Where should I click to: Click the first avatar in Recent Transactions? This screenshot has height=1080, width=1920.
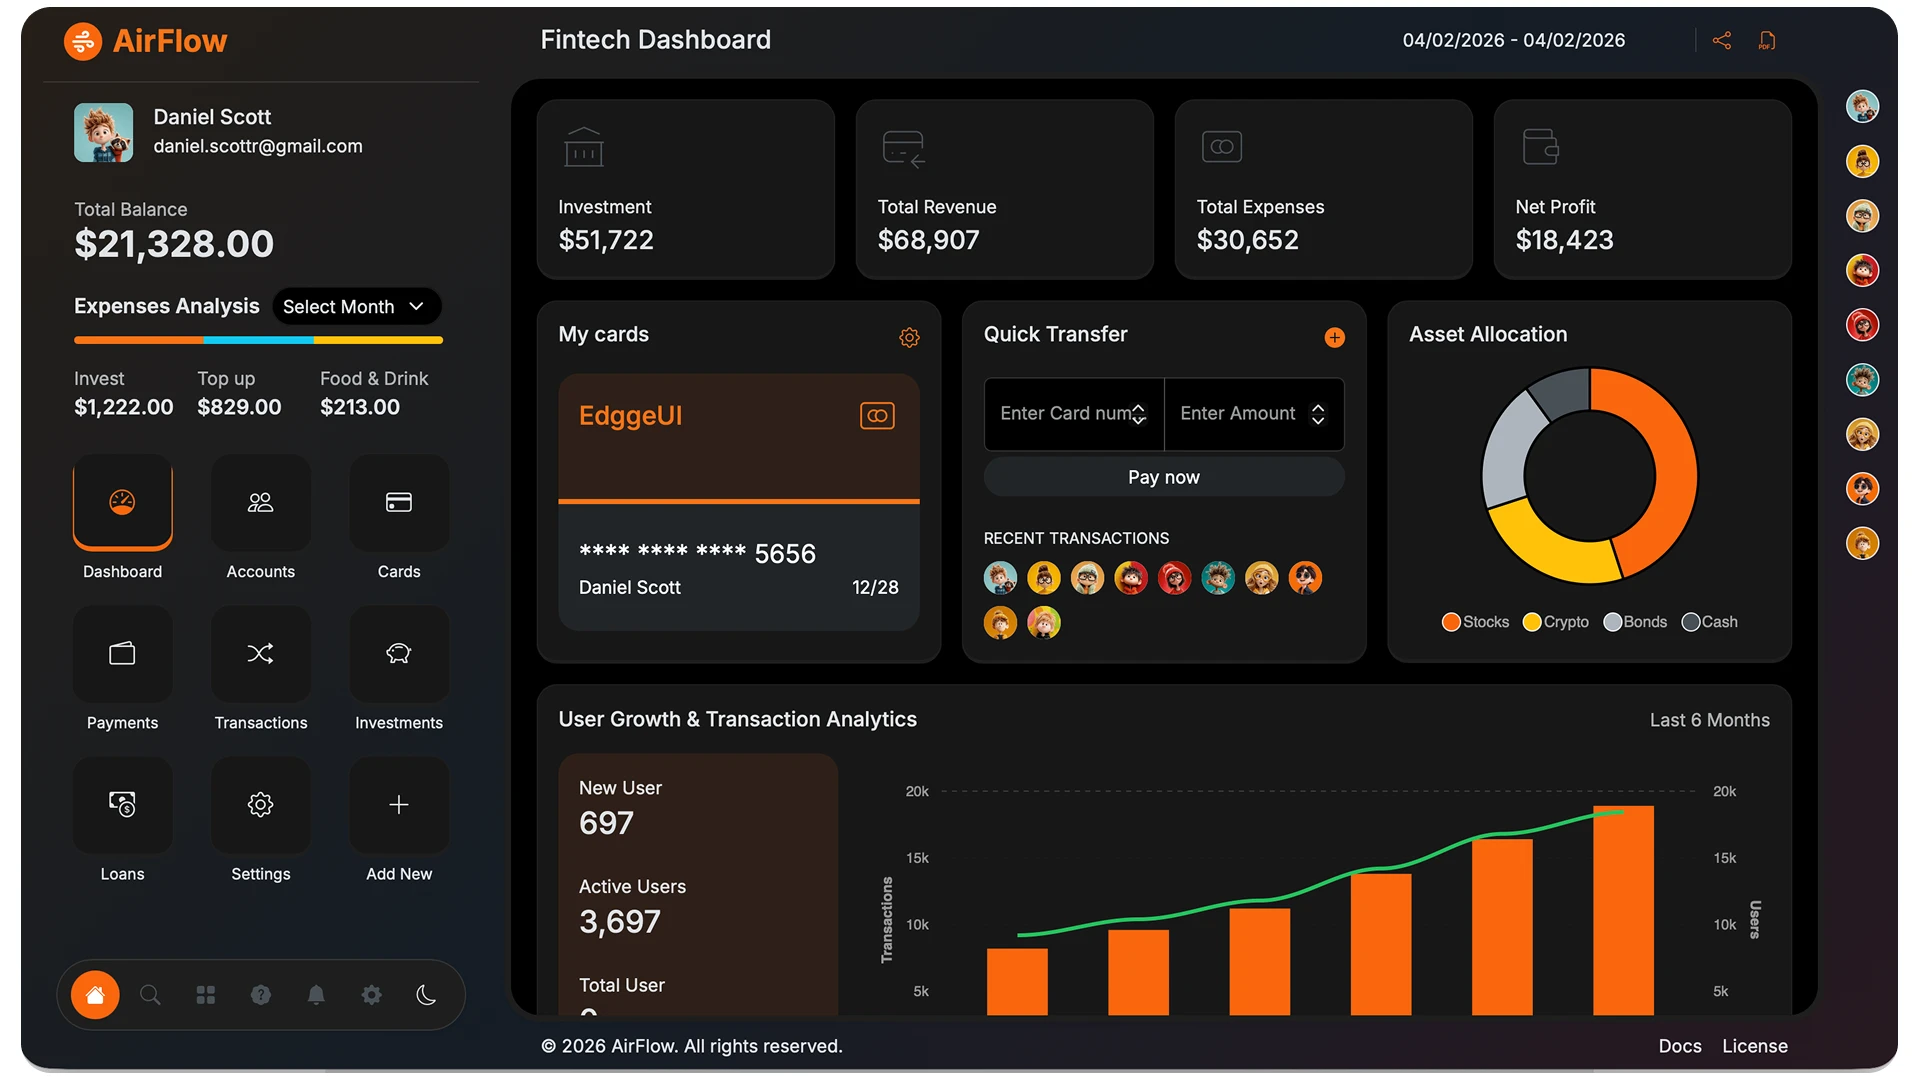1000,578
